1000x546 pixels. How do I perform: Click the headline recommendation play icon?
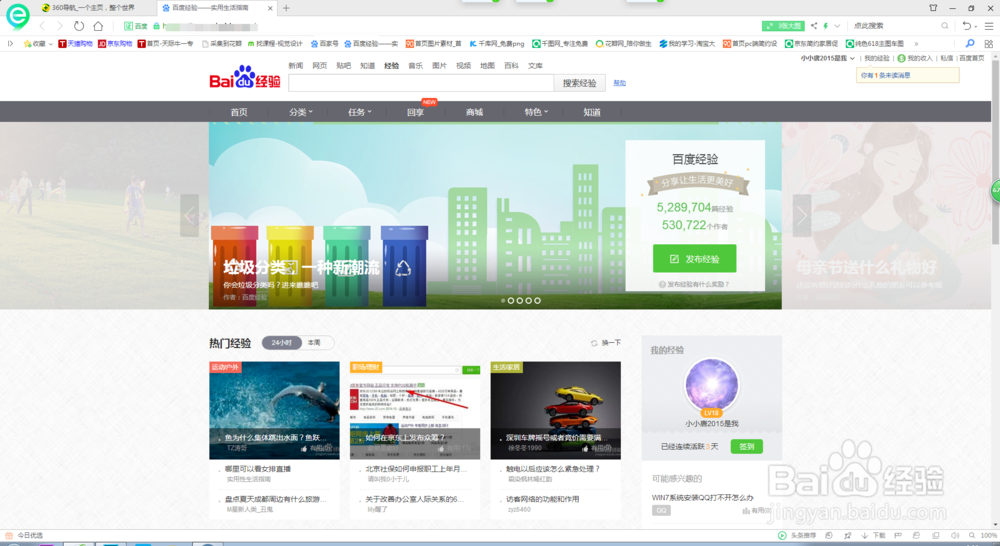click(x=782, y=536)
